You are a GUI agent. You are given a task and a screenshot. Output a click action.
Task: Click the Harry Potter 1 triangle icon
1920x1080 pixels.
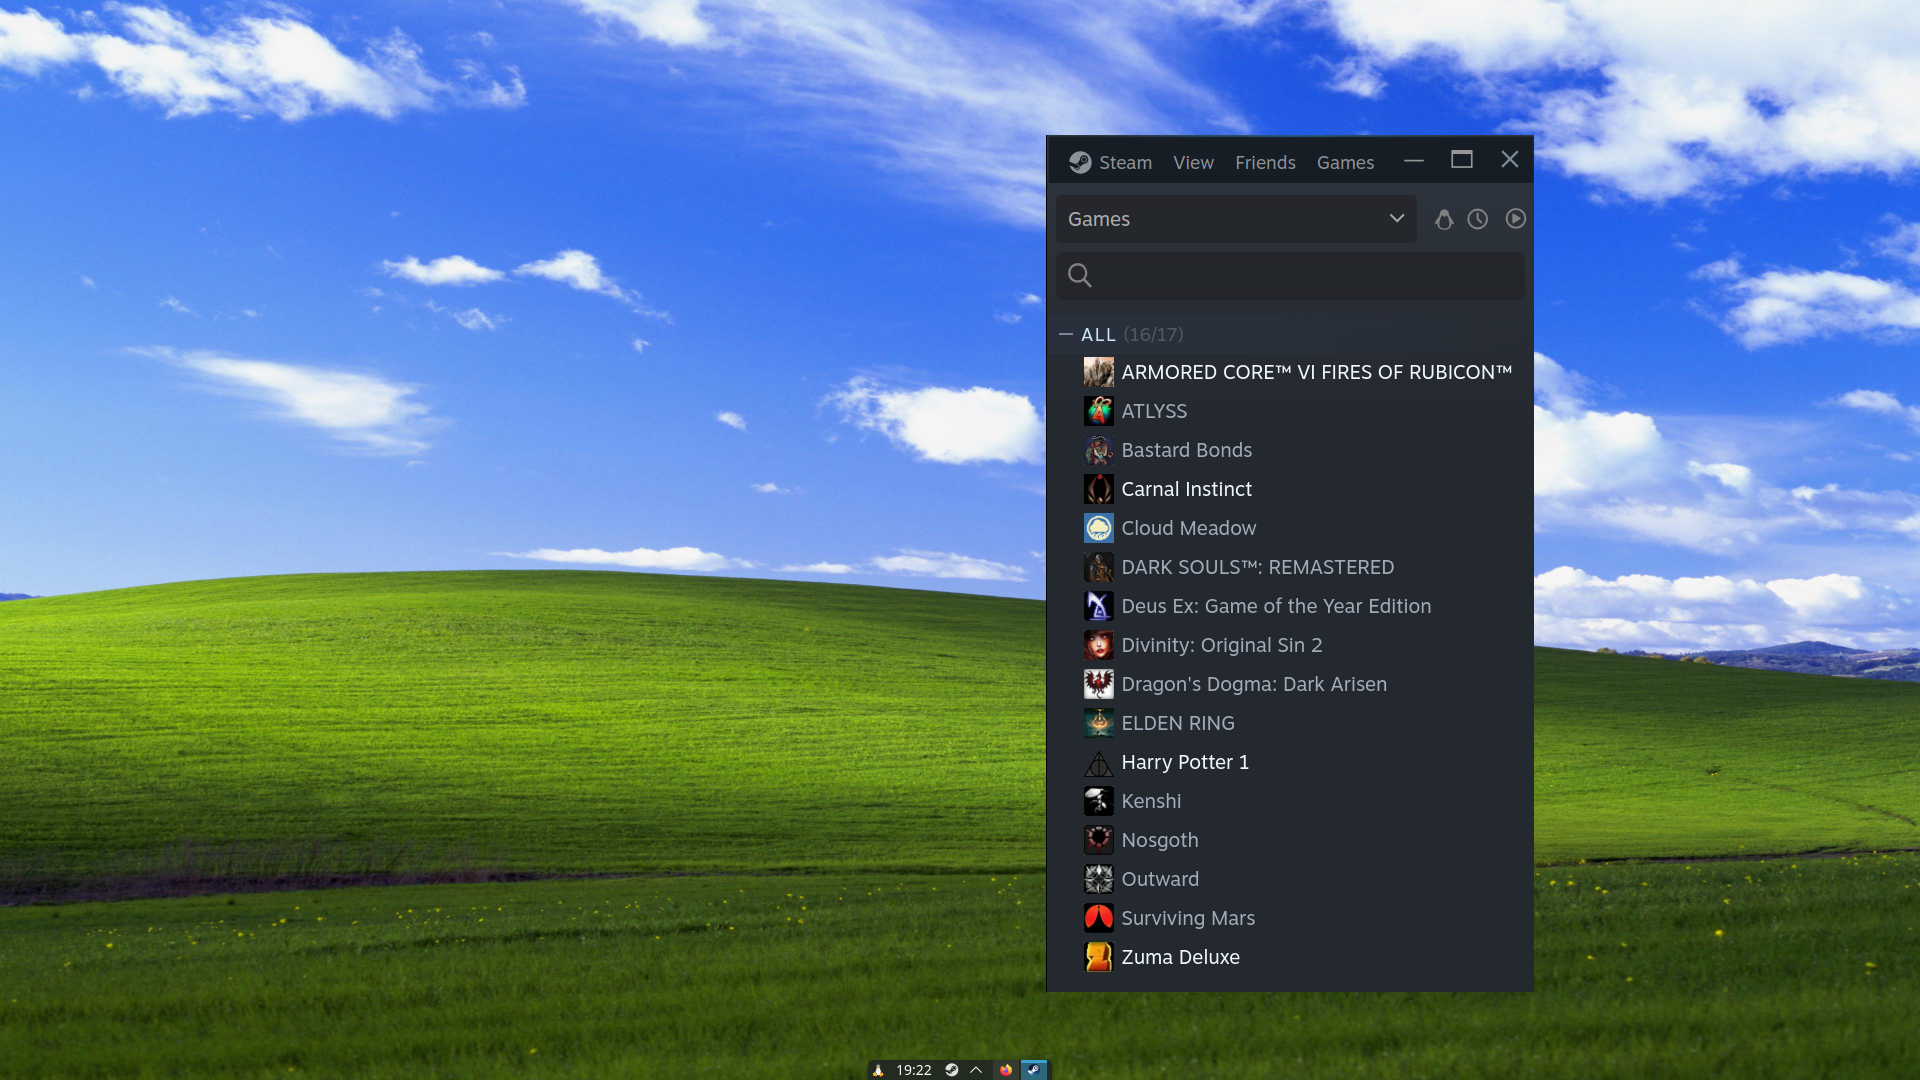(x=1098, y=762)
